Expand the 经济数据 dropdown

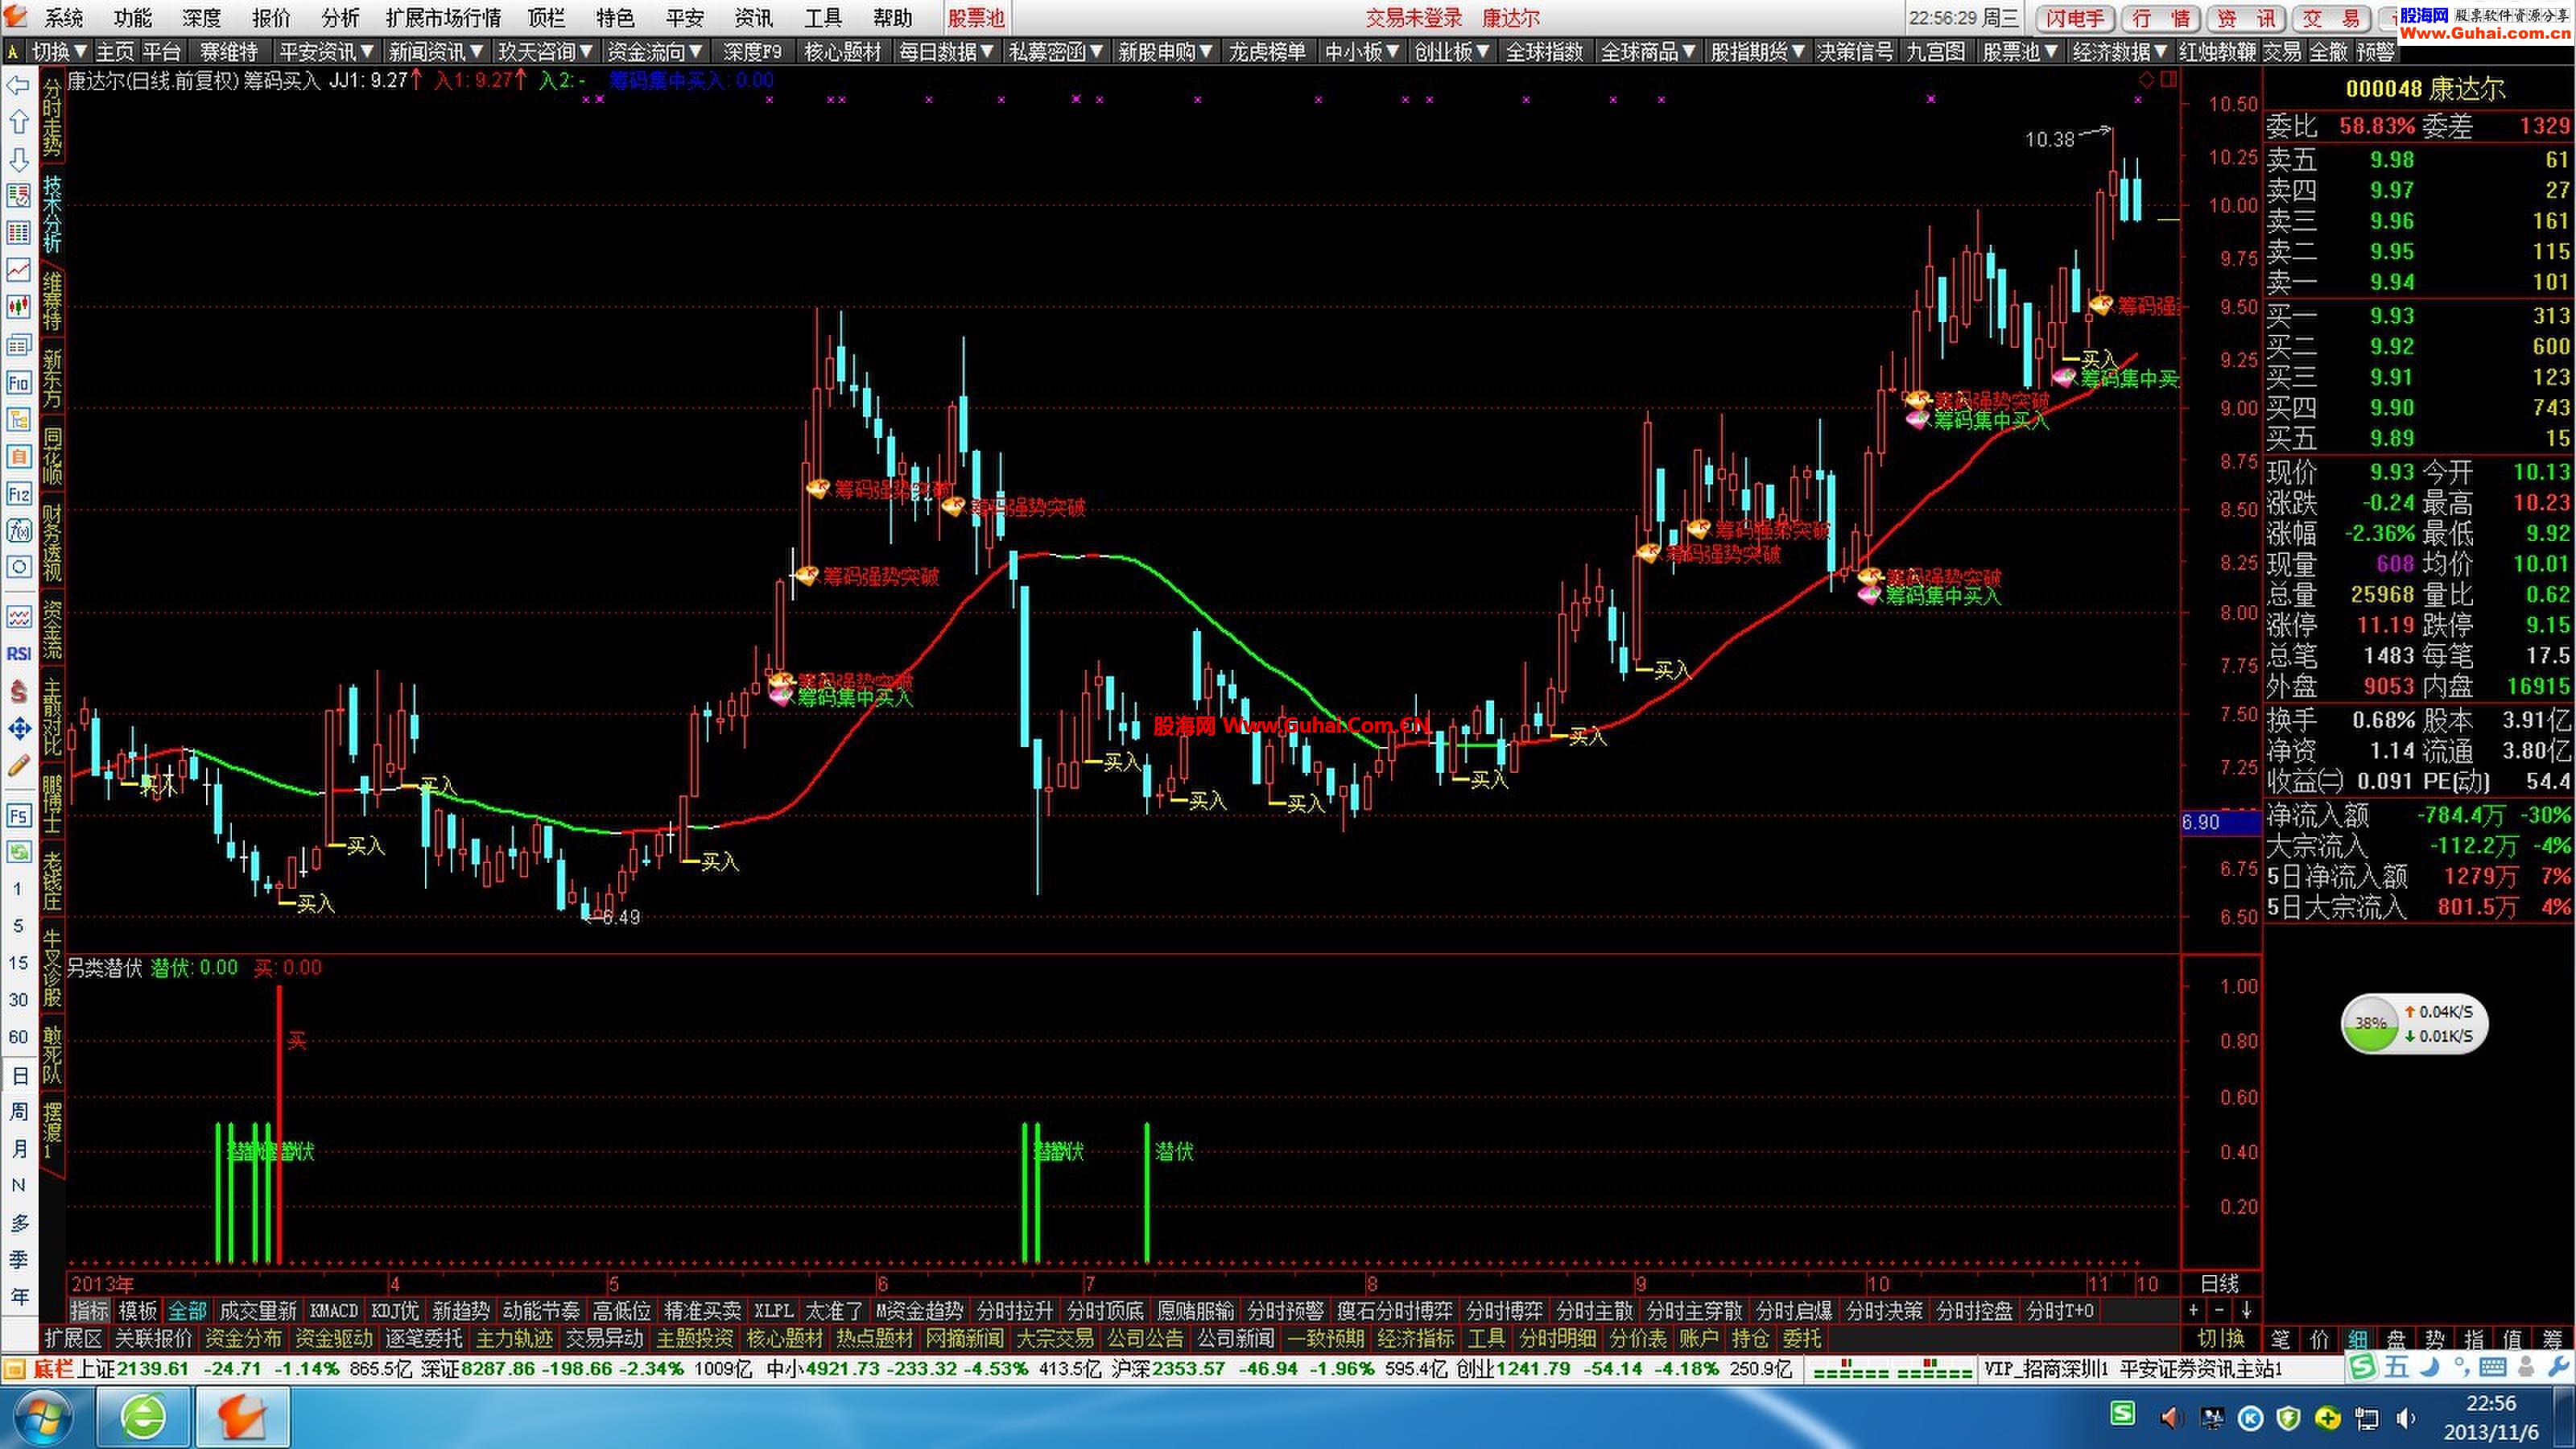[2120, 51]
